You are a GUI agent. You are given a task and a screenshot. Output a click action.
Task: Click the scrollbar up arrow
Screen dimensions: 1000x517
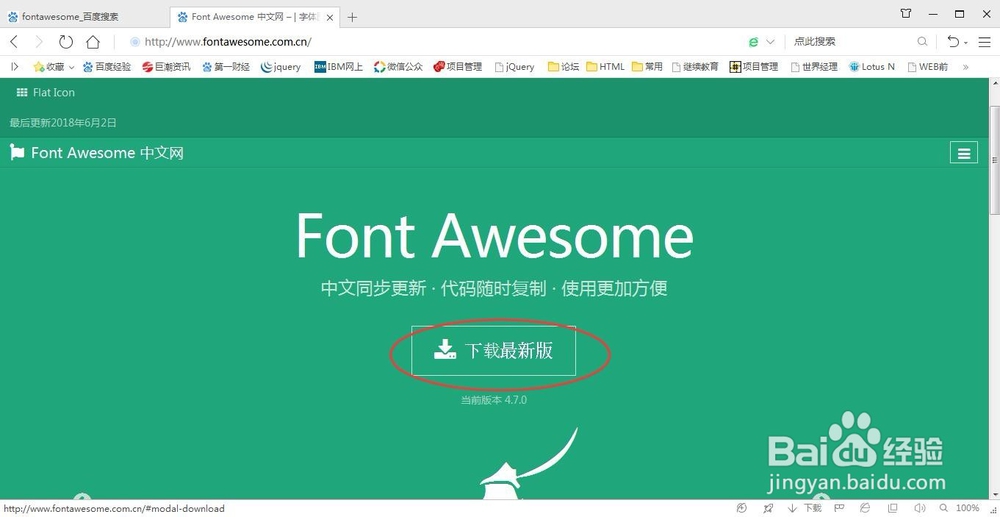pos(994,83)
